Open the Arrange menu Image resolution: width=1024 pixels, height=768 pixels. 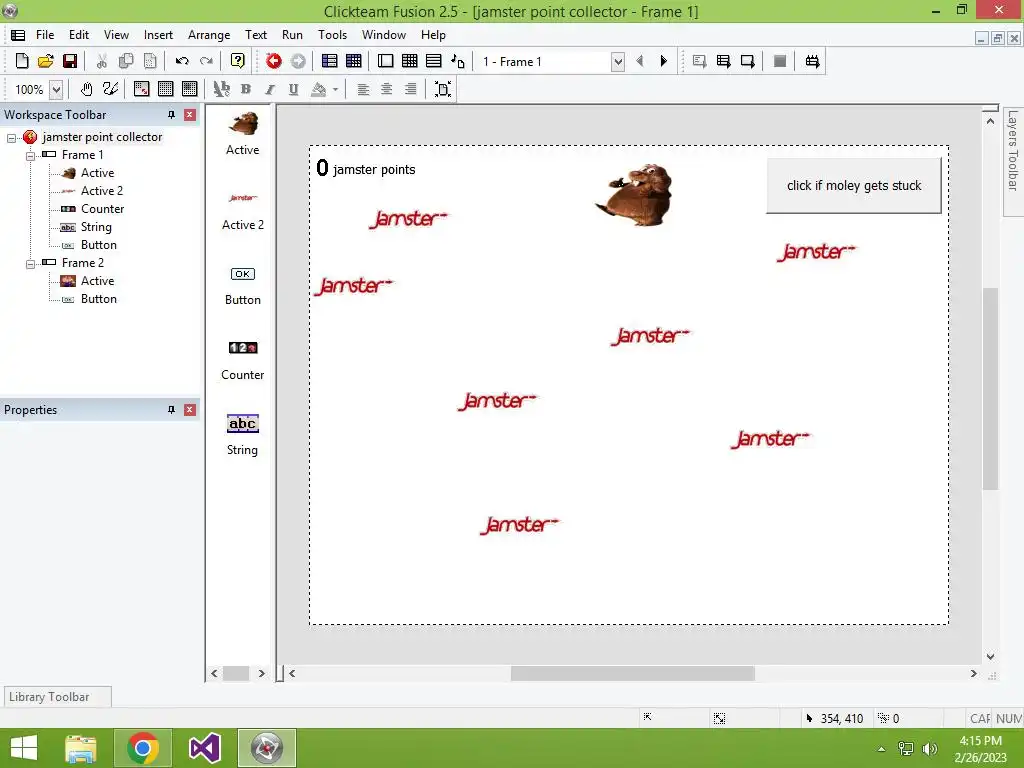click(209, 35)
